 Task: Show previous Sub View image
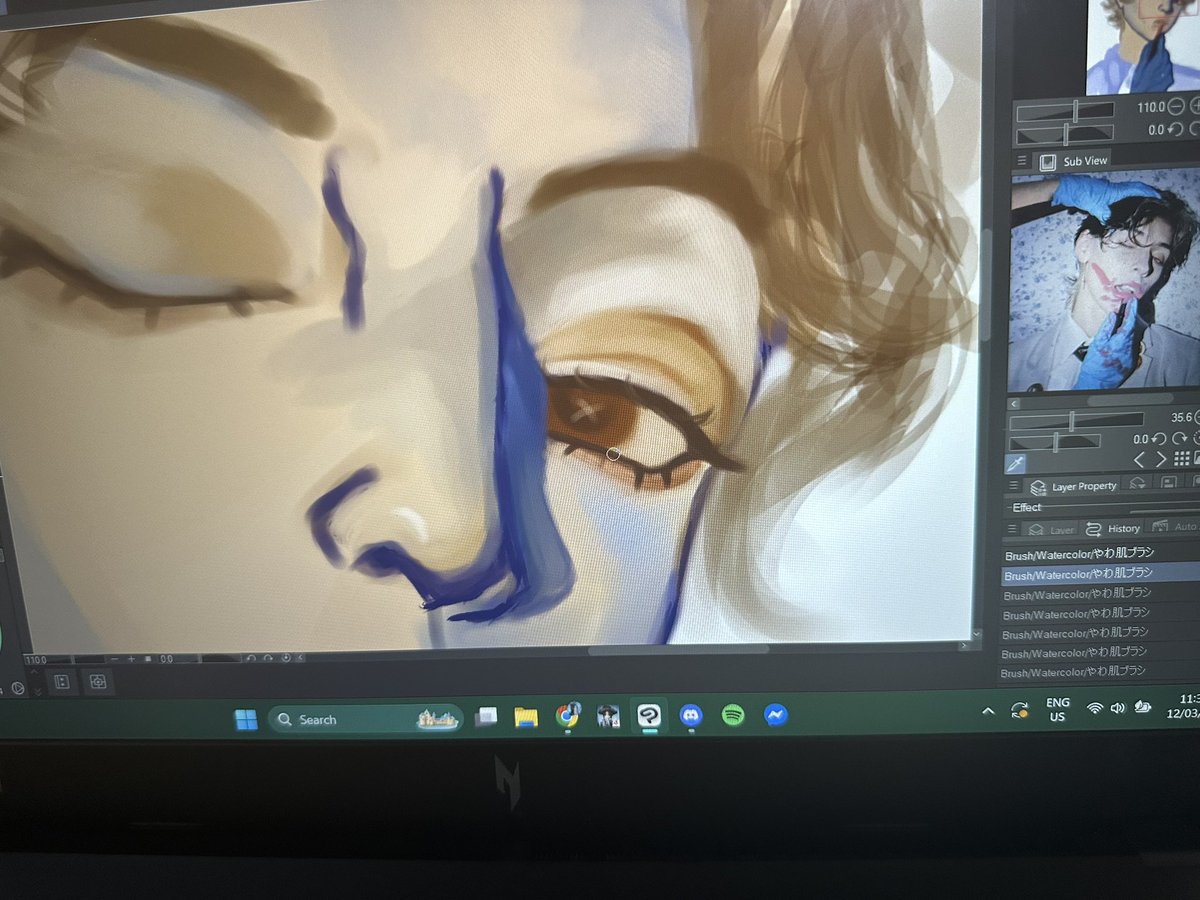click(1139, 459)
